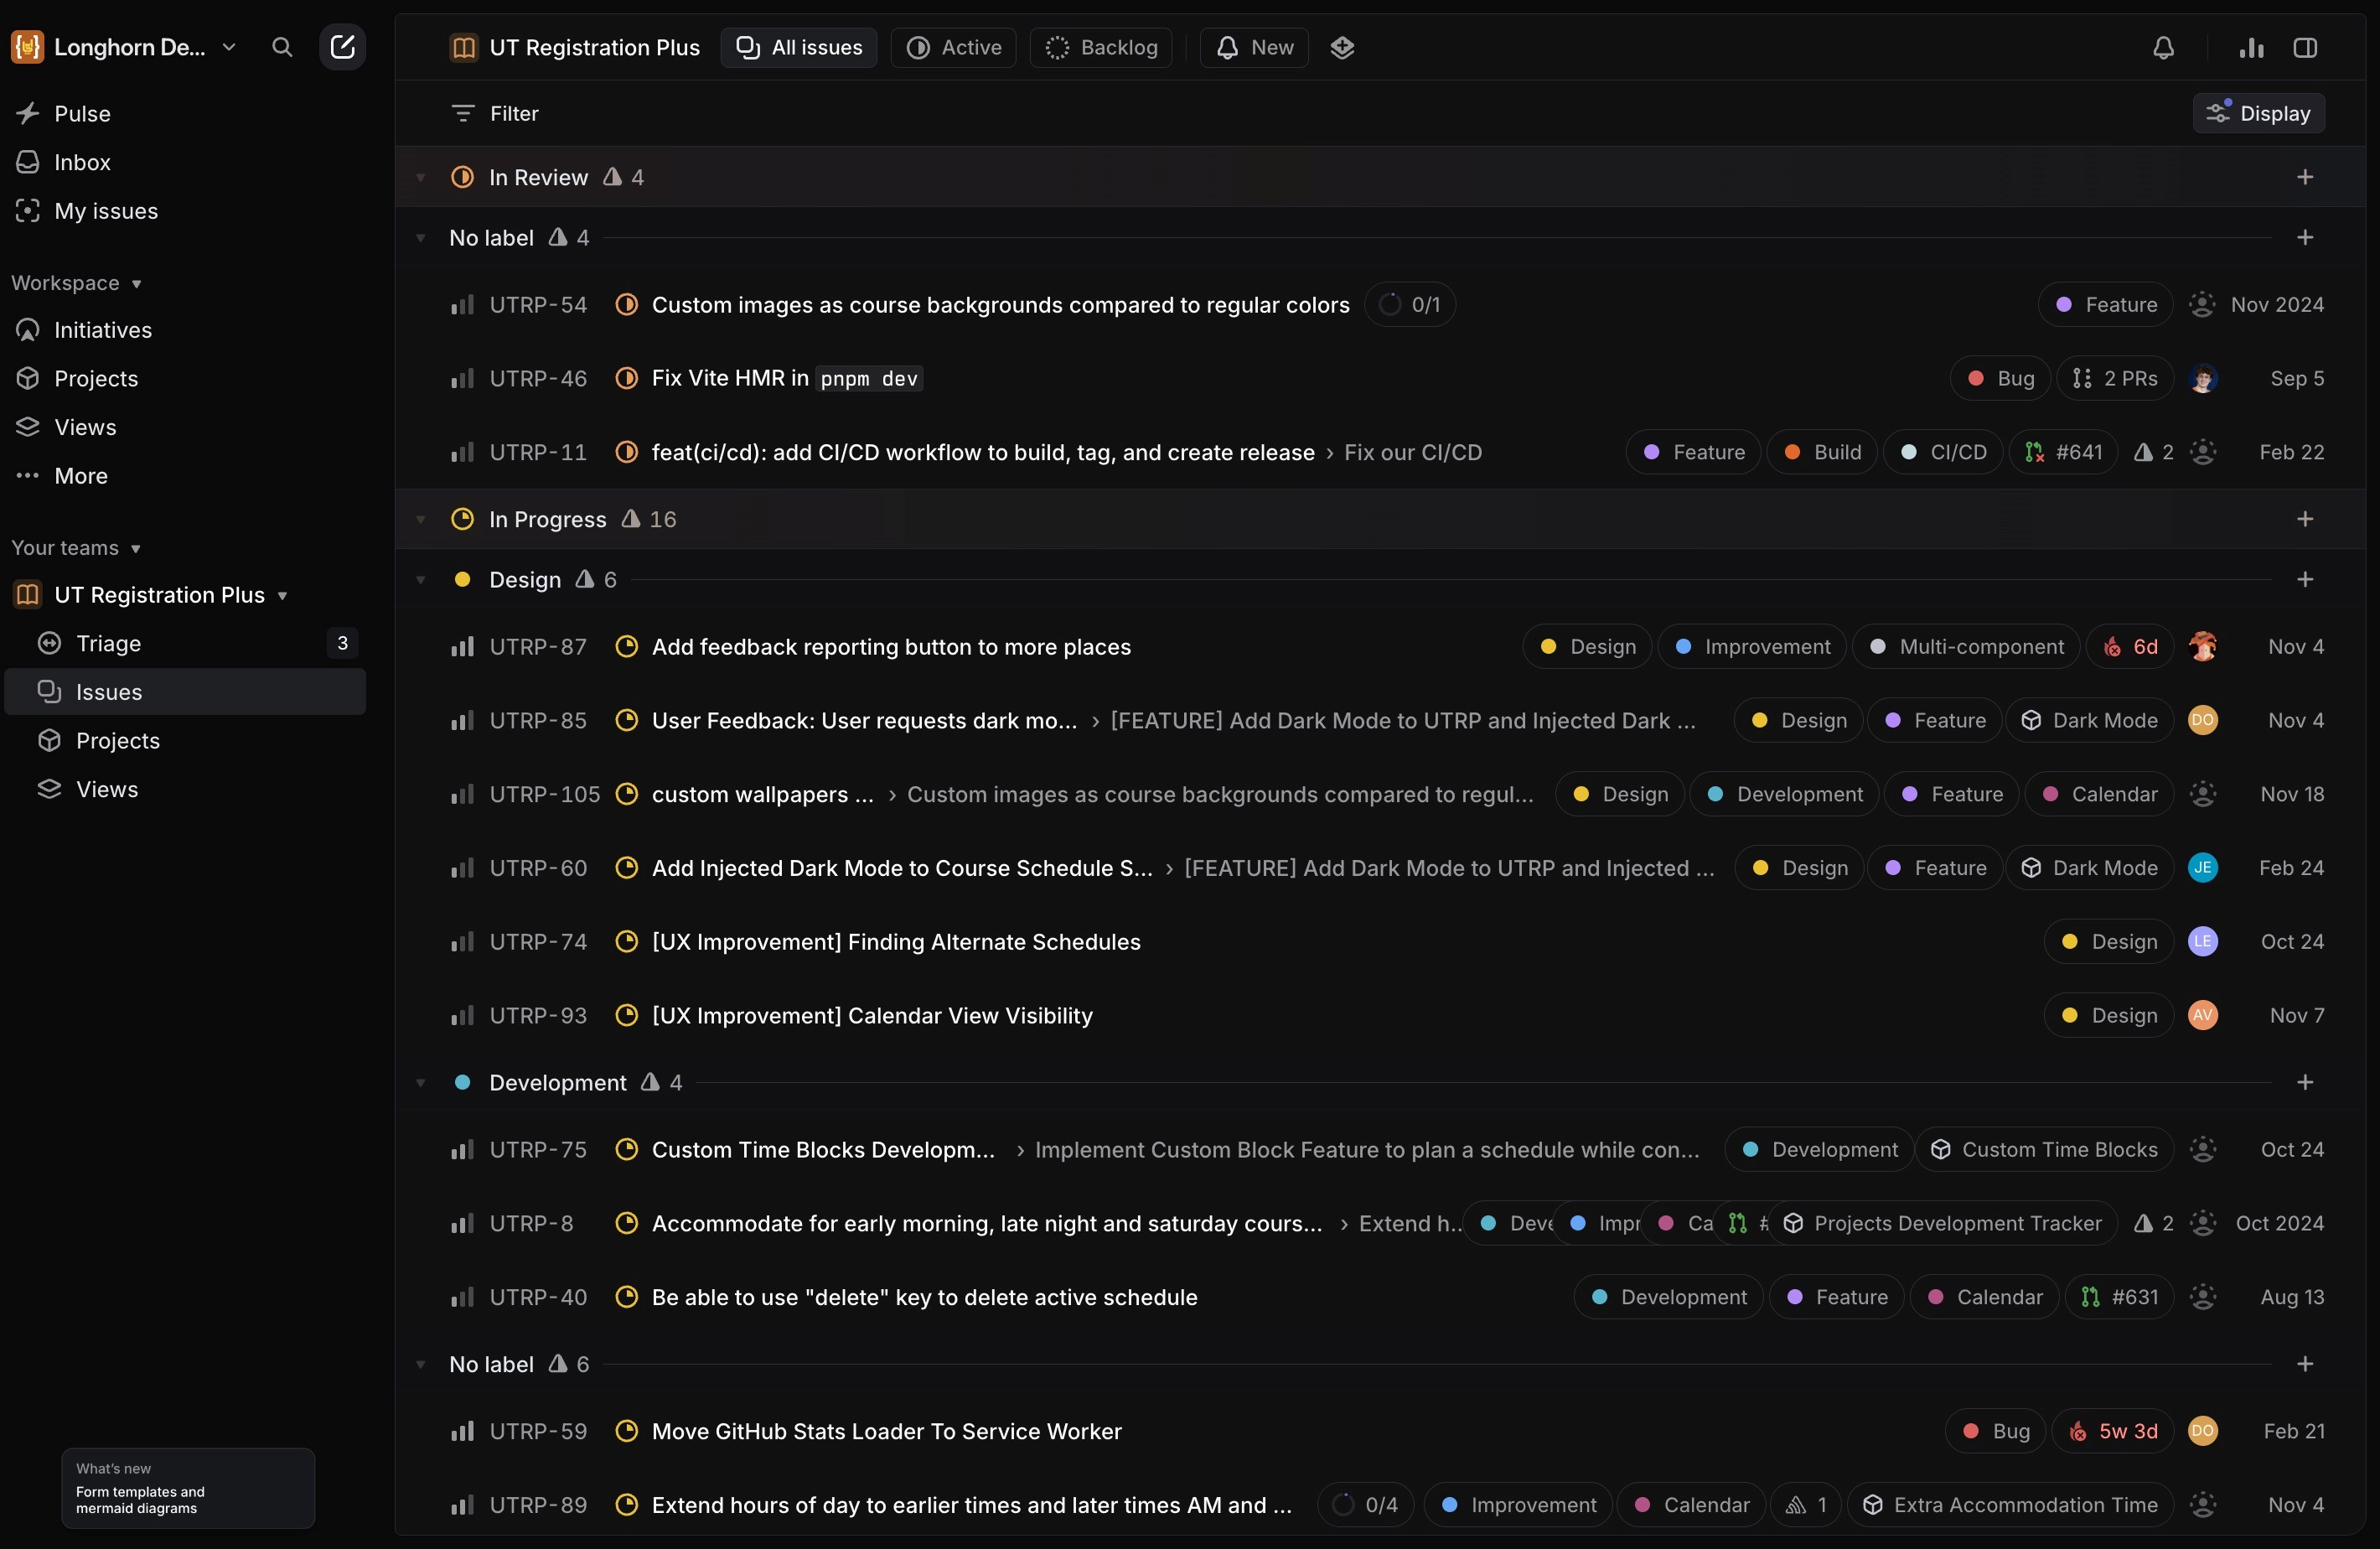The image size is (2380, 1549).
Task: Switch to the Backlog tab
Action: pos(1100,47)
